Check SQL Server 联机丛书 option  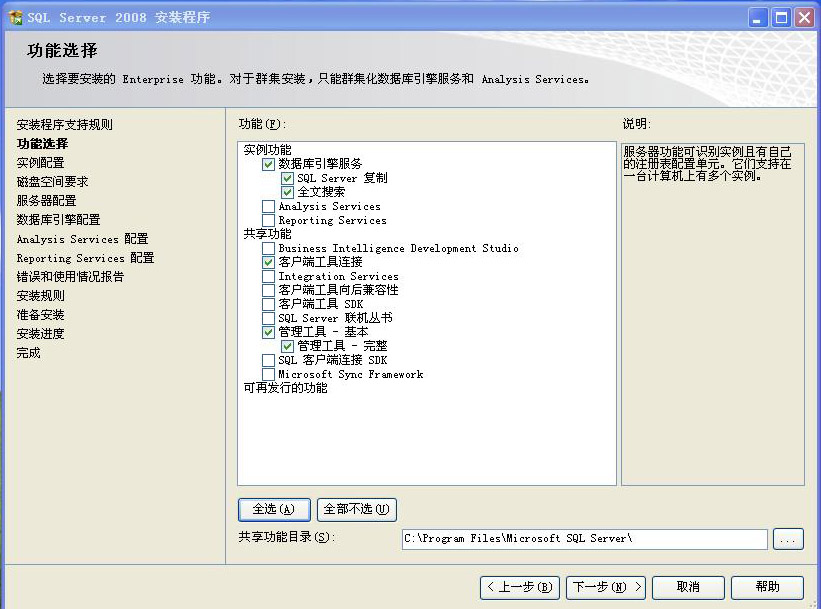point(268,318)
